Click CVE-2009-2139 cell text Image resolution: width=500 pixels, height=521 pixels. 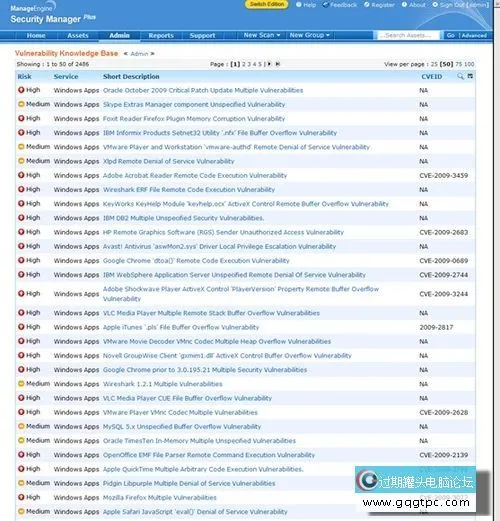444,455
